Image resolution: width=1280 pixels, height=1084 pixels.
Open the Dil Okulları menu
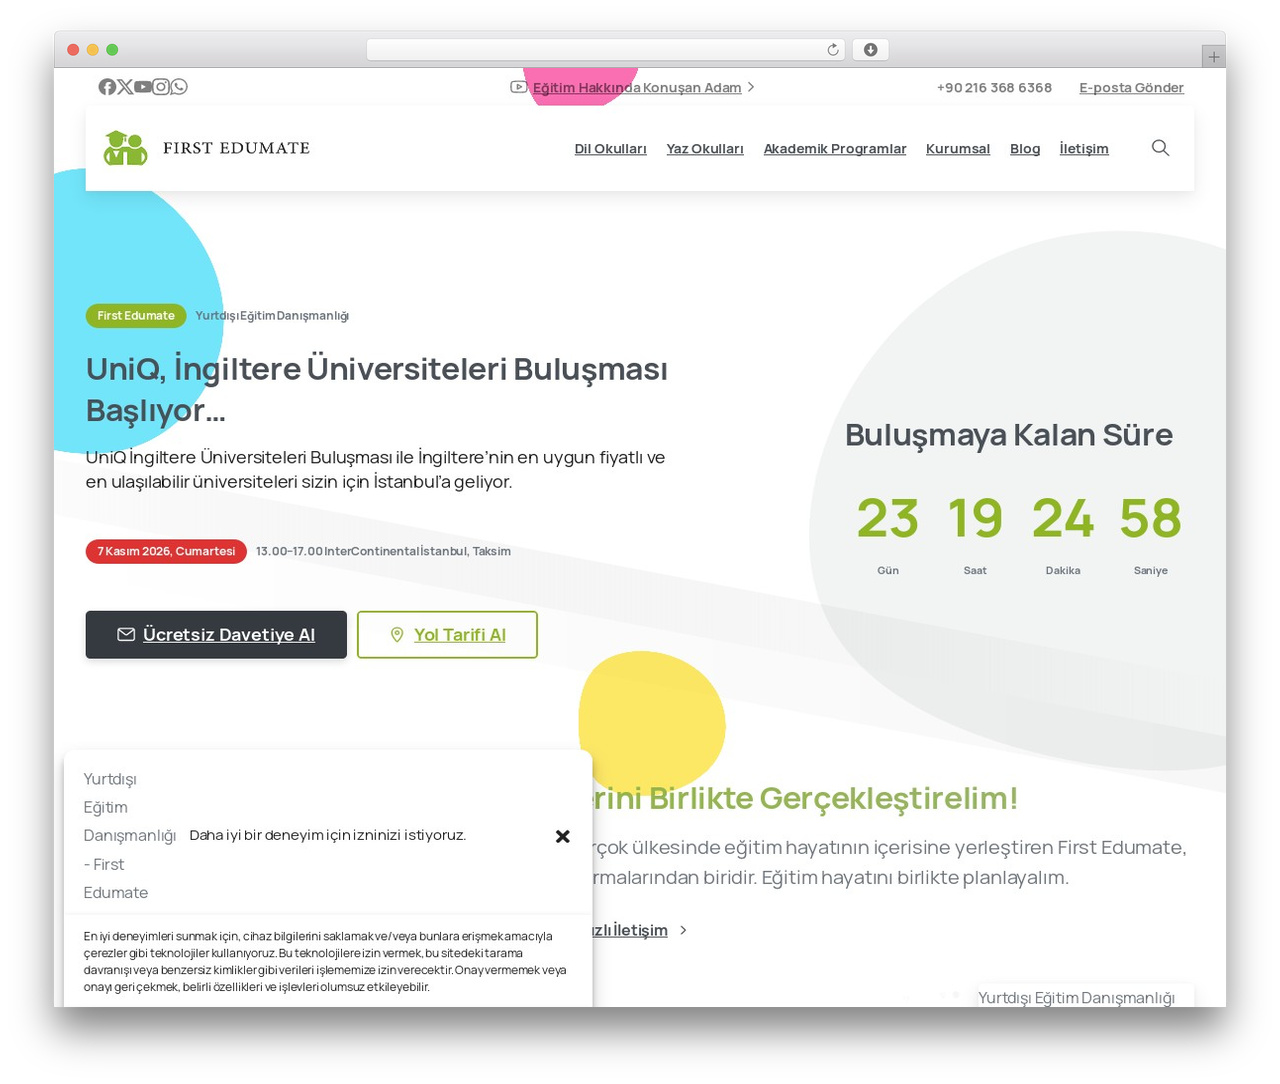610,149
